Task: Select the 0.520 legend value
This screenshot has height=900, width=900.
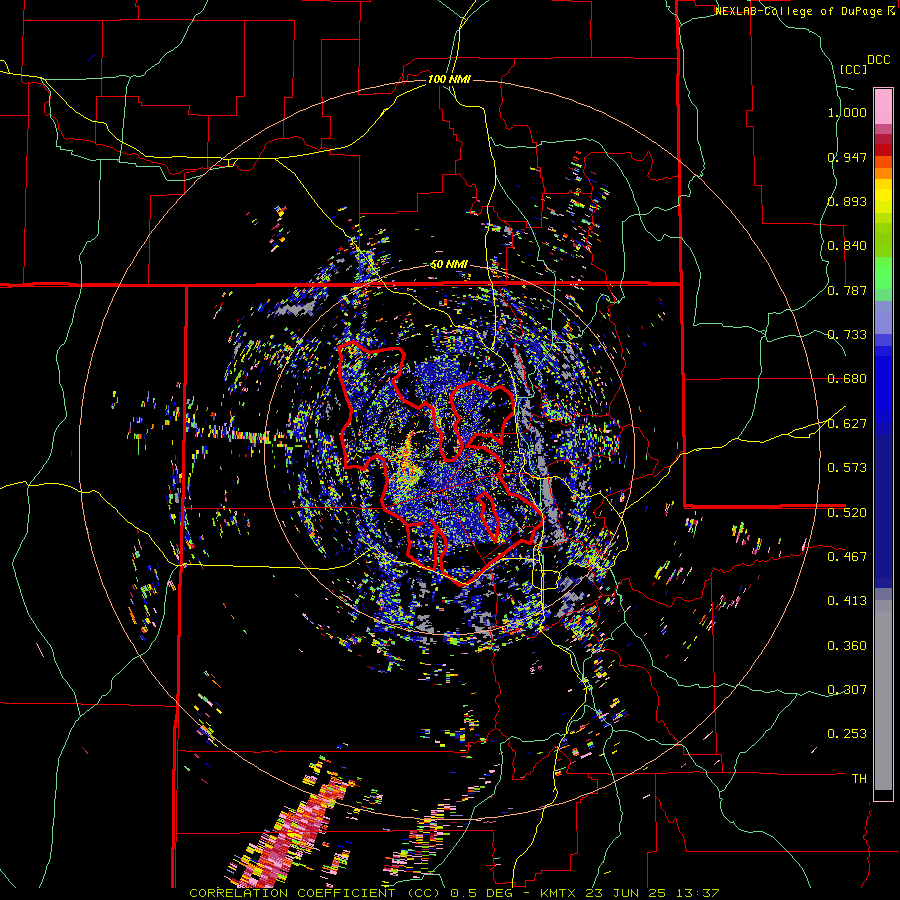Action: [x=847, y=513]
